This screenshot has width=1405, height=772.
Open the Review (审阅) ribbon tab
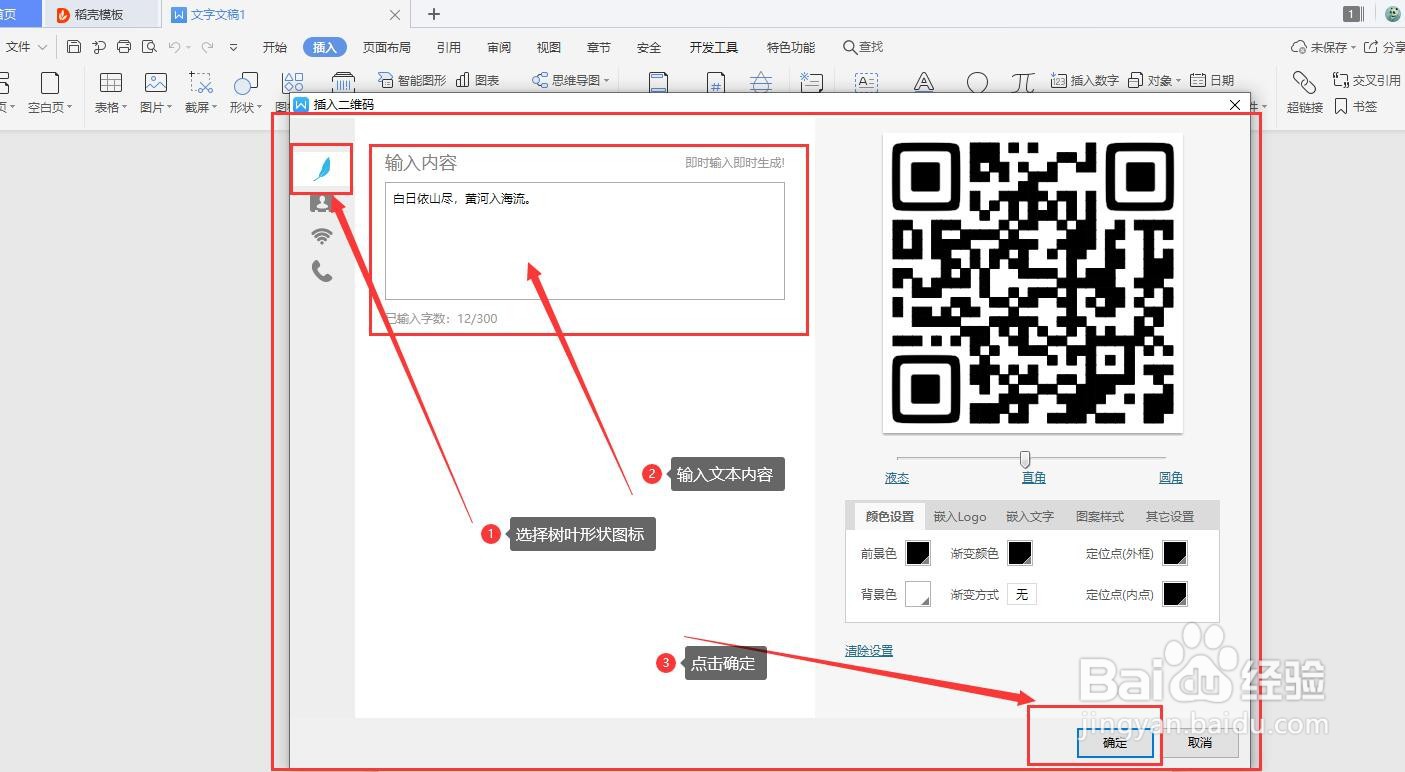pyautogui.click(x=499, y=47)
